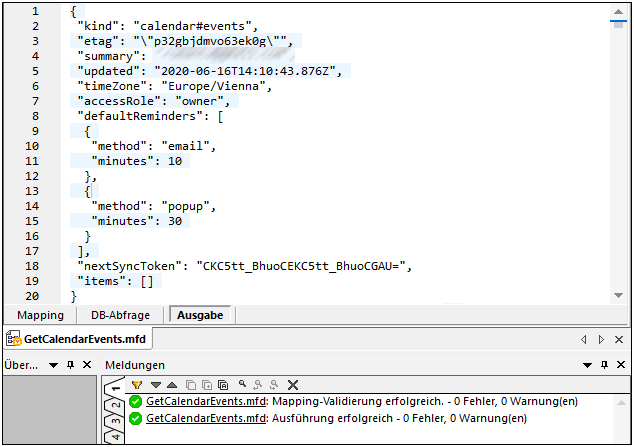Click the filter icon in Meldungen toolbar
634x447 pixels.
coord(138,384)
